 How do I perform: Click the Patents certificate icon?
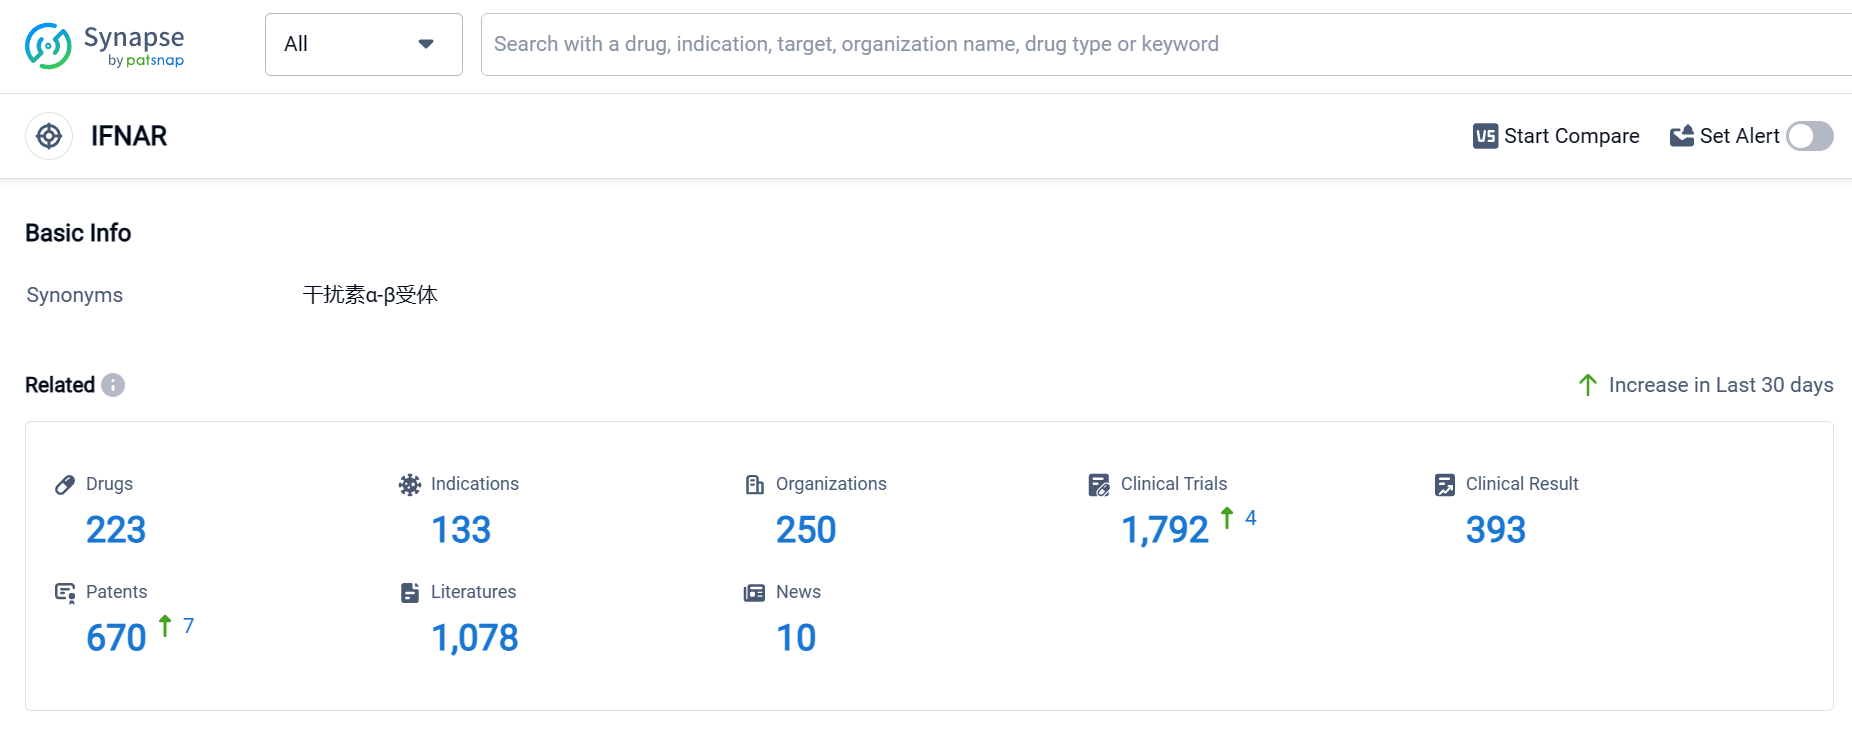pyautogui.click(x=65, y=593)
